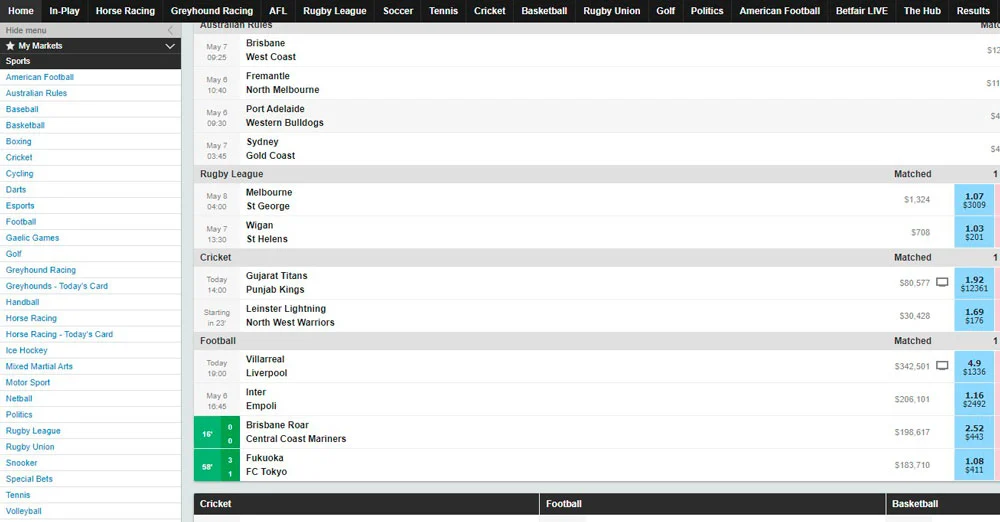Image resolution: width=1000 pixels, height=522 pixels.
Task: Open Melbourne vs St George match
Action: [268, 199]
